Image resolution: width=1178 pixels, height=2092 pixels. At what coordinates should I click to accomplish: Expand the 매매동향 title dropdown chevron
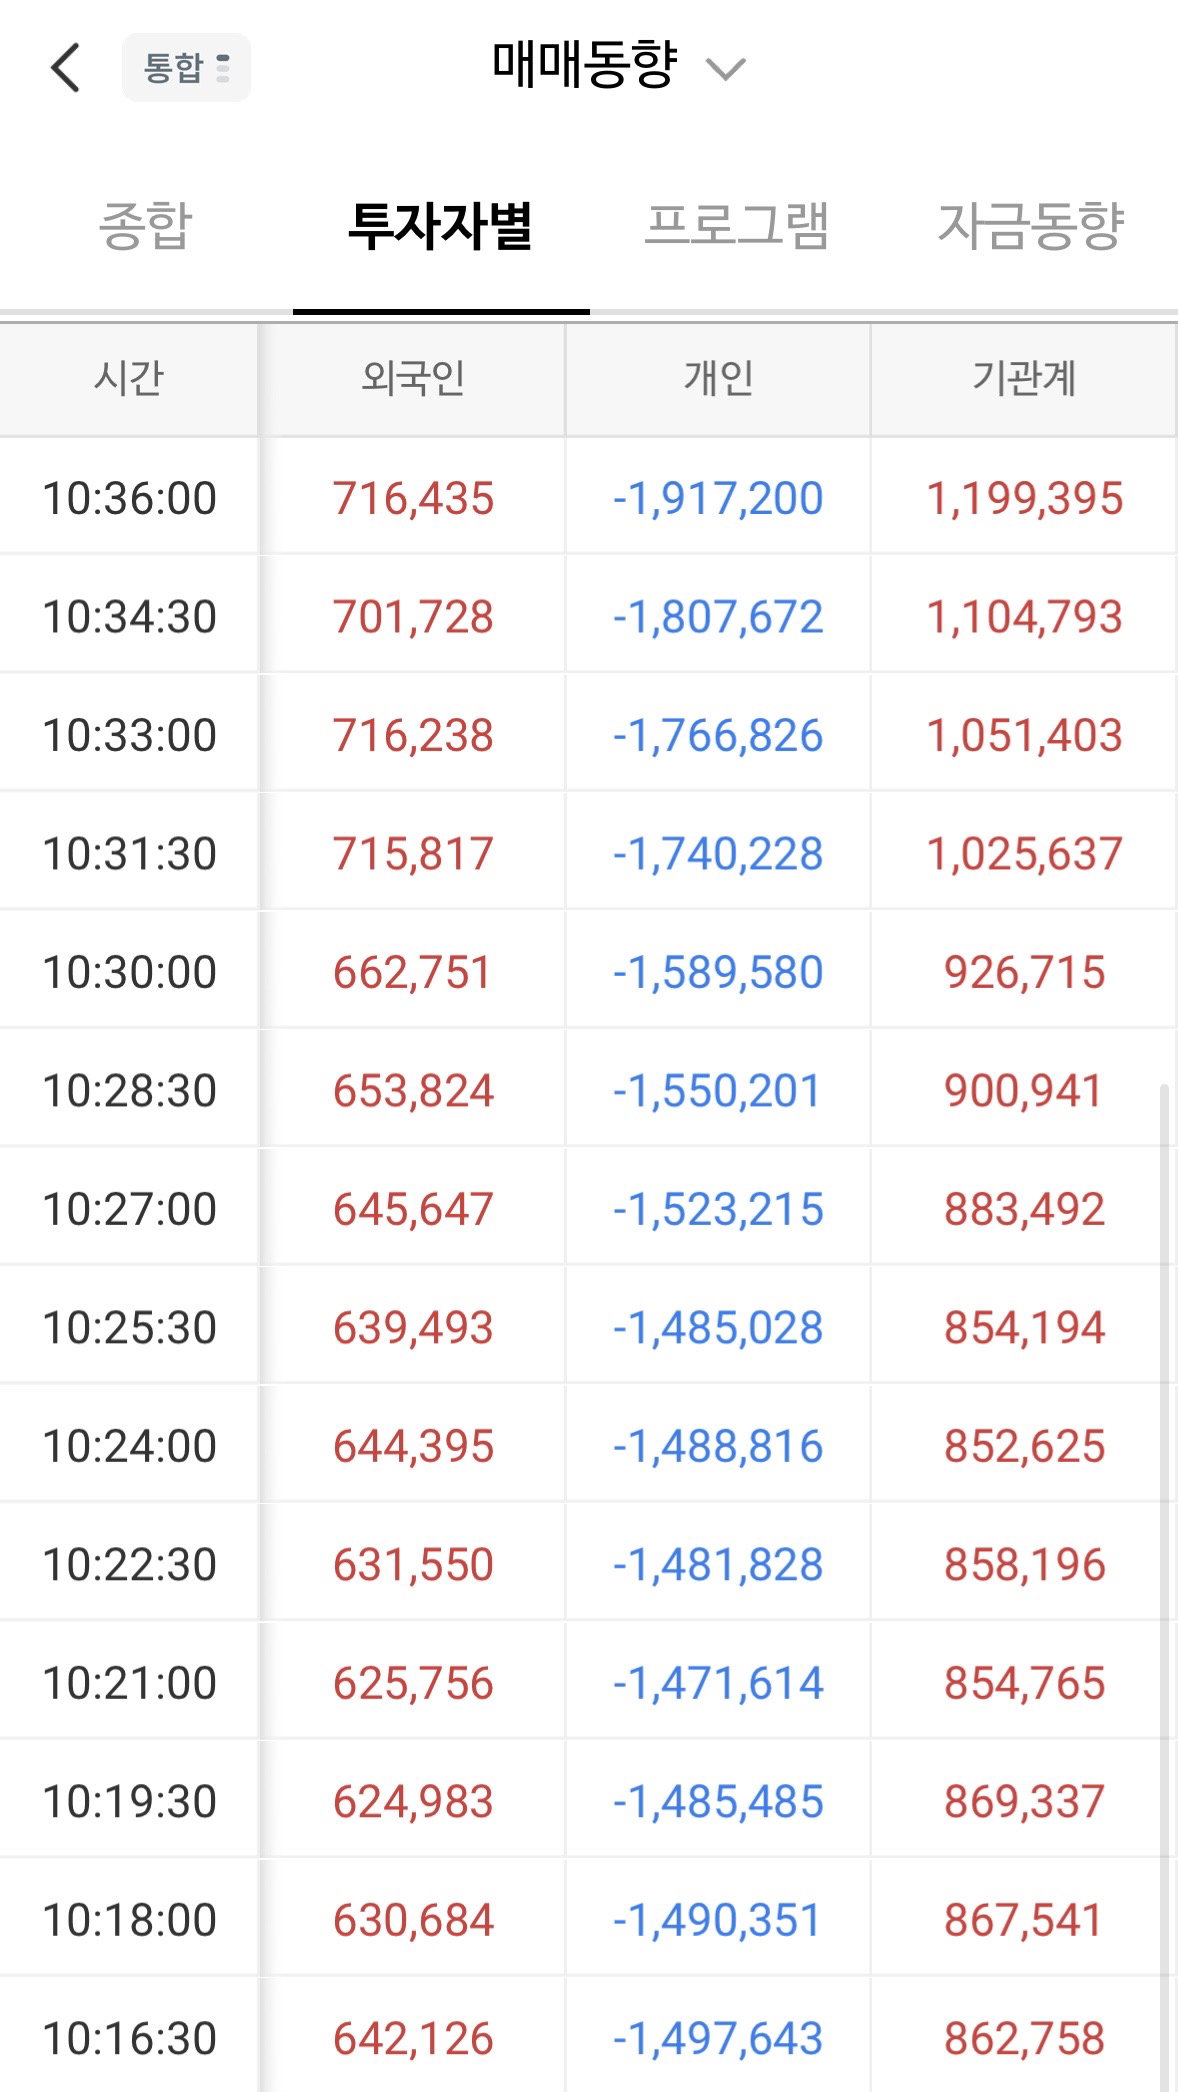click(726, 69)
